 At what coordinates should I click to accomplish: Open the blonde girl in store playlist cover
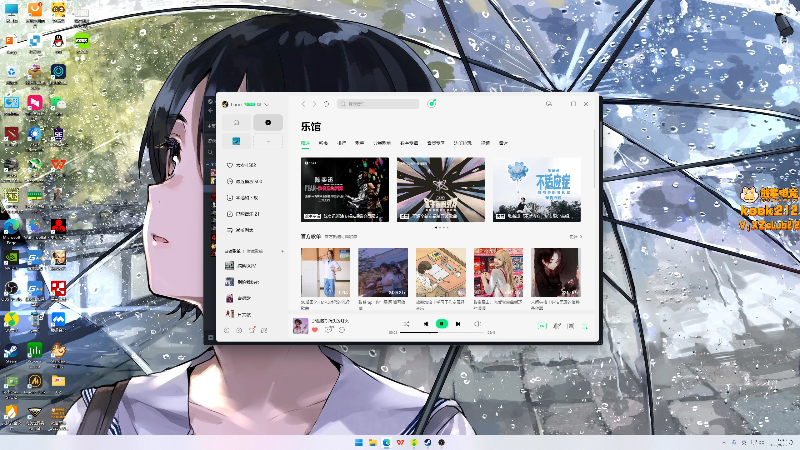[x=498, y=272]
